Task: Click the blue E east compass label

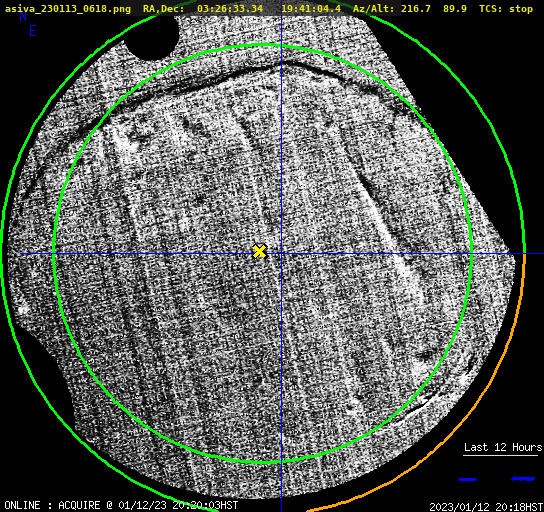Action: 33,31
